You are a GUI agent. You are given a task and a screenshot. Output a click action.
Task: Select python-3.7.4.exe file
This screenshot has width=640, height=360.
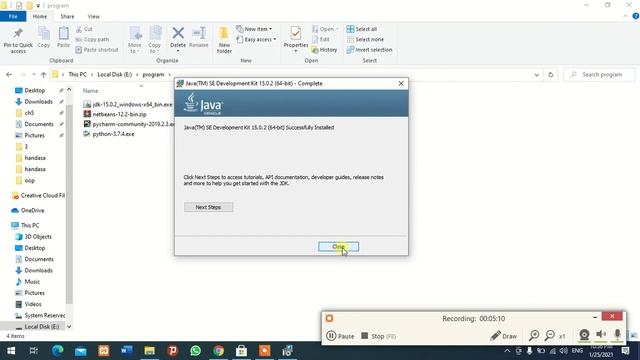pyautogui.click(x=109, y=134)
